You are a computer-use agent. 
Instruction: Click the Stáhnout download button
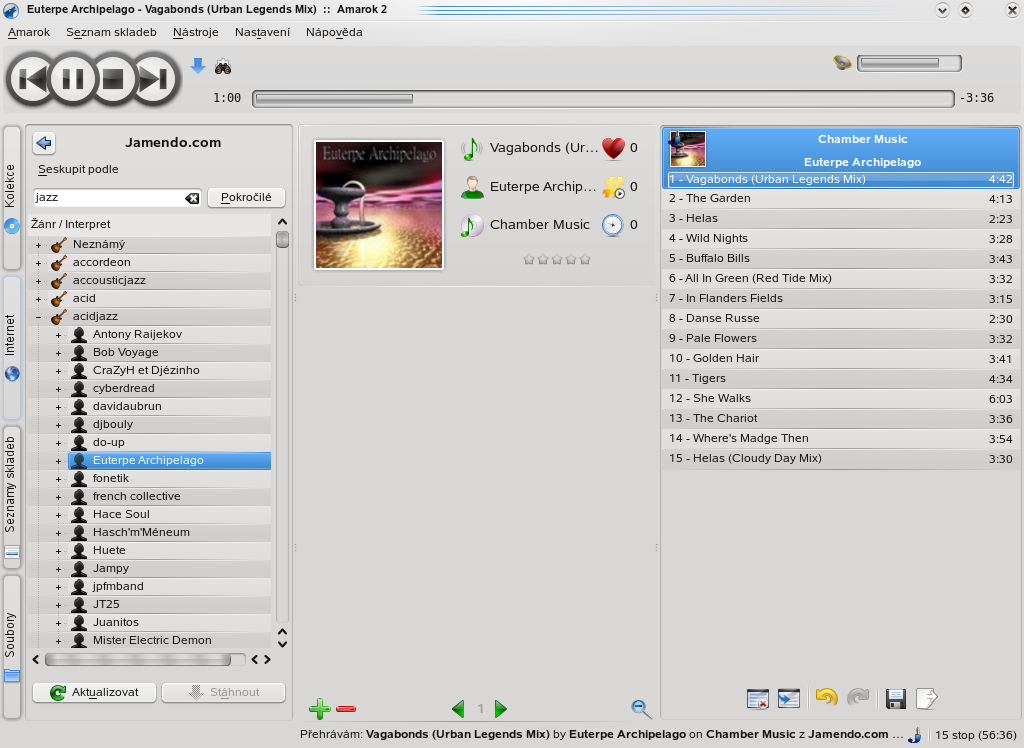223,692
